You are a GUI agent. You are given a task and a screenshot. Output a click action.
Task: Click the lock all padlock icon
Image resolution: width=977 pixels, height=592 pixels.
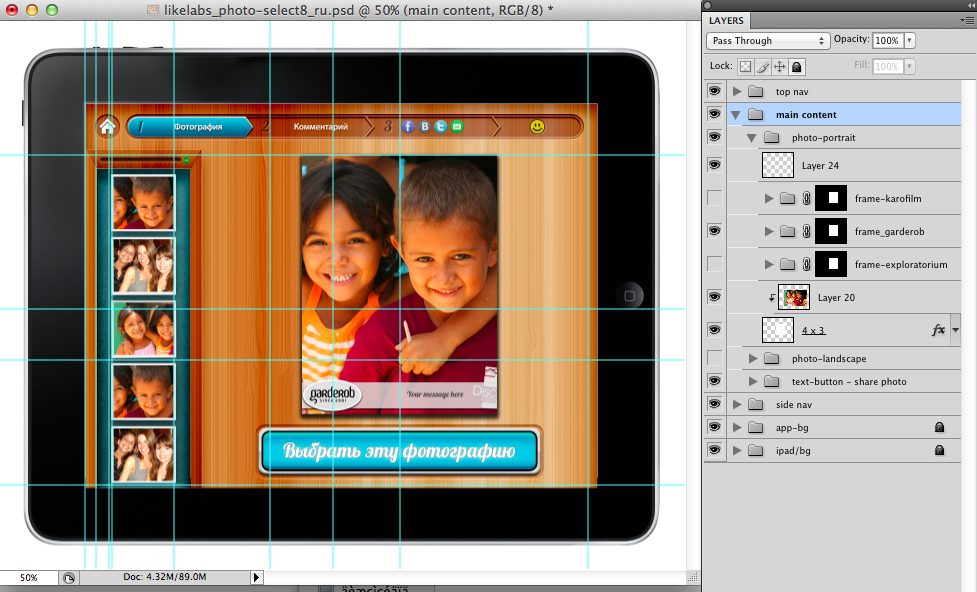point(796,67)
